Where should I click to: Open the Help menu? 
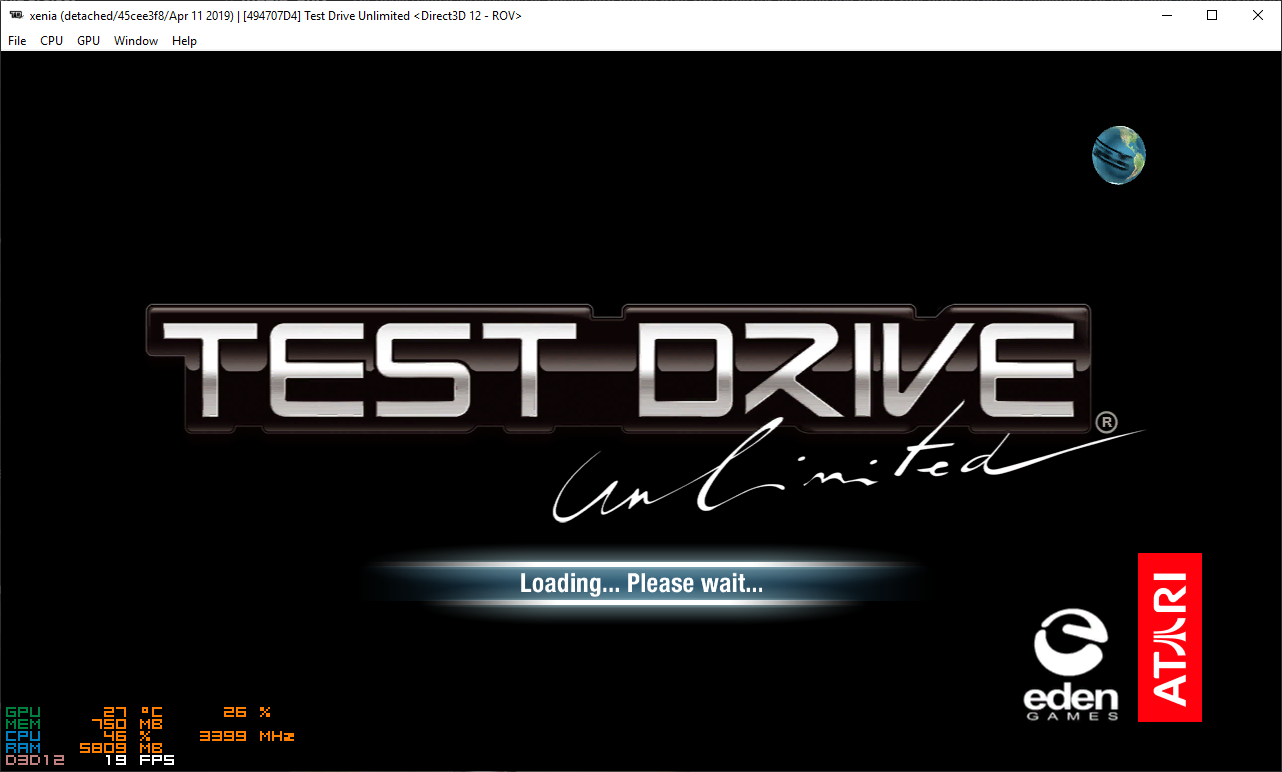tap(184, 41)
